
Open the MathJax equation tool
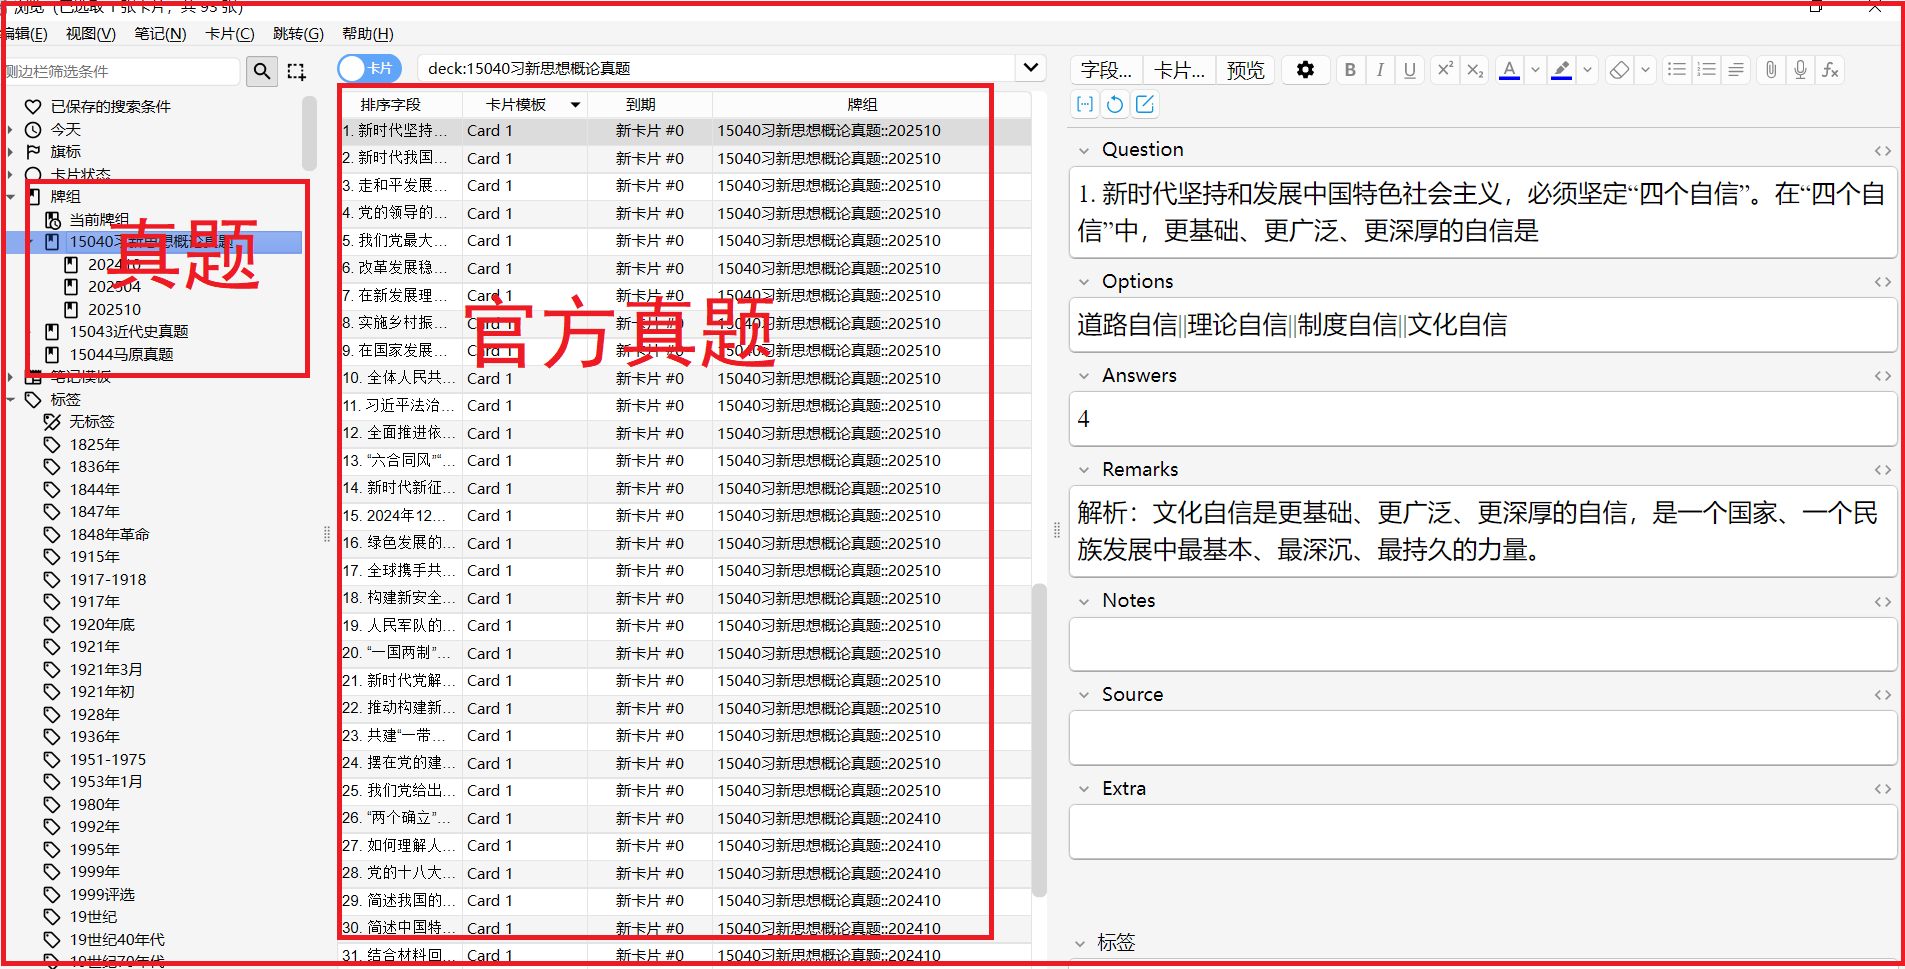[1831, 70]
